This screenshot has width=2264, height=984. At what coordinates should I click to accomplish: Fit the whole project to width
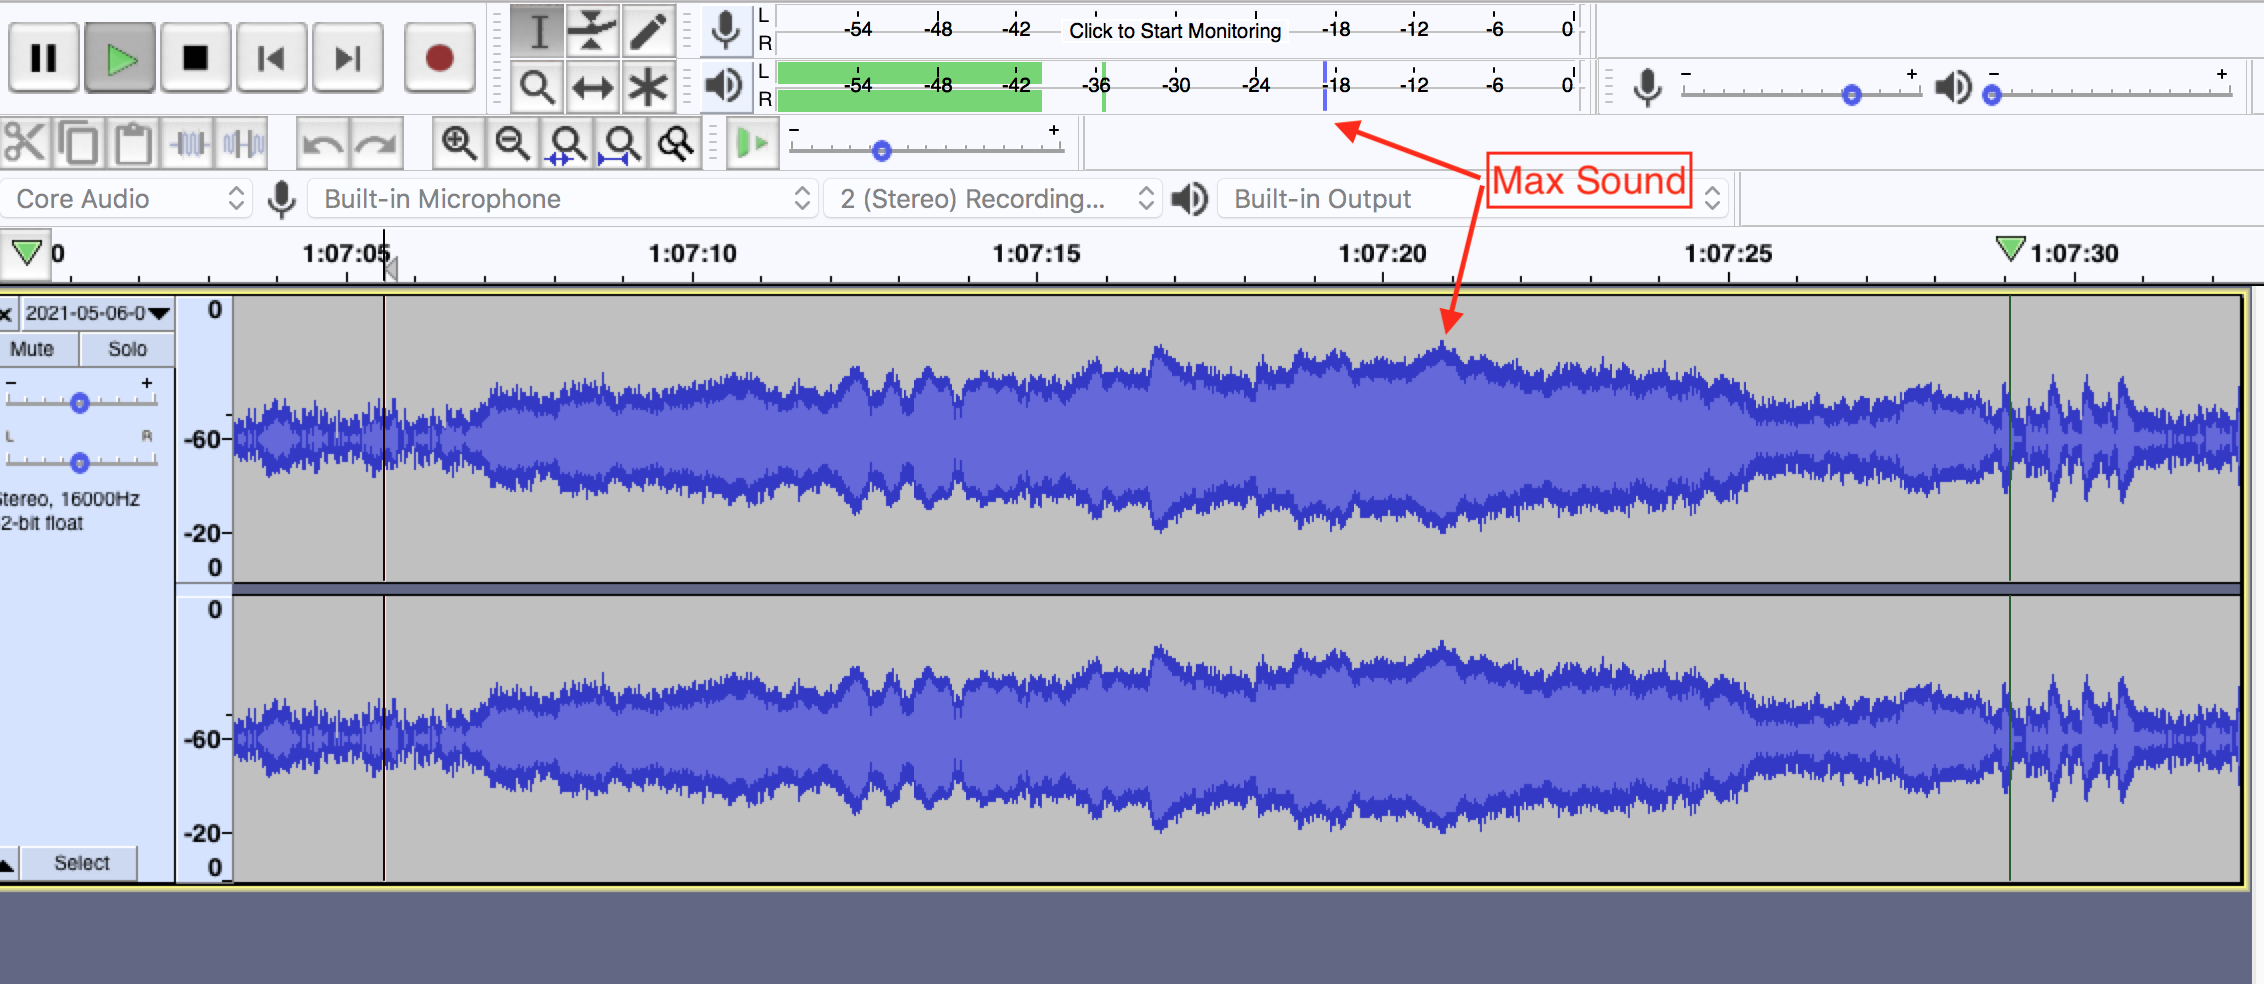point(621,143)
